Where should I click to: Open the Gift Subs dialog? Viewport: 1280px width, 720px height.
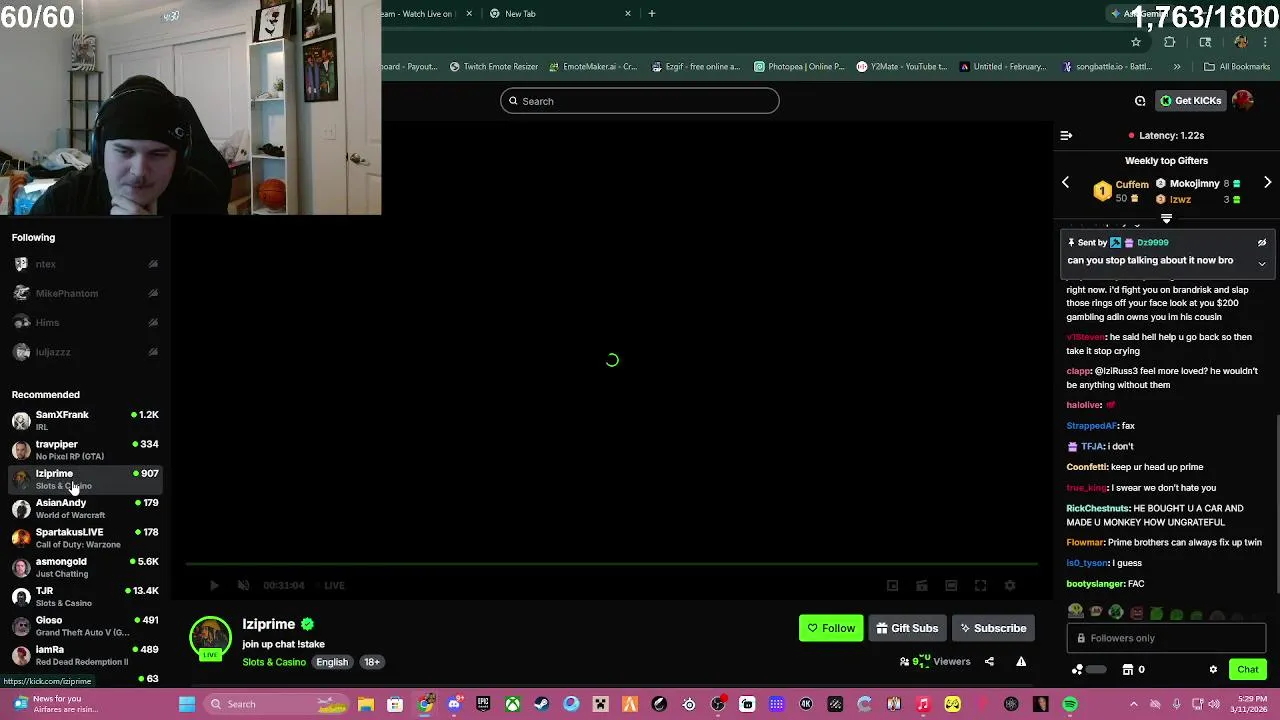[907, 628]
